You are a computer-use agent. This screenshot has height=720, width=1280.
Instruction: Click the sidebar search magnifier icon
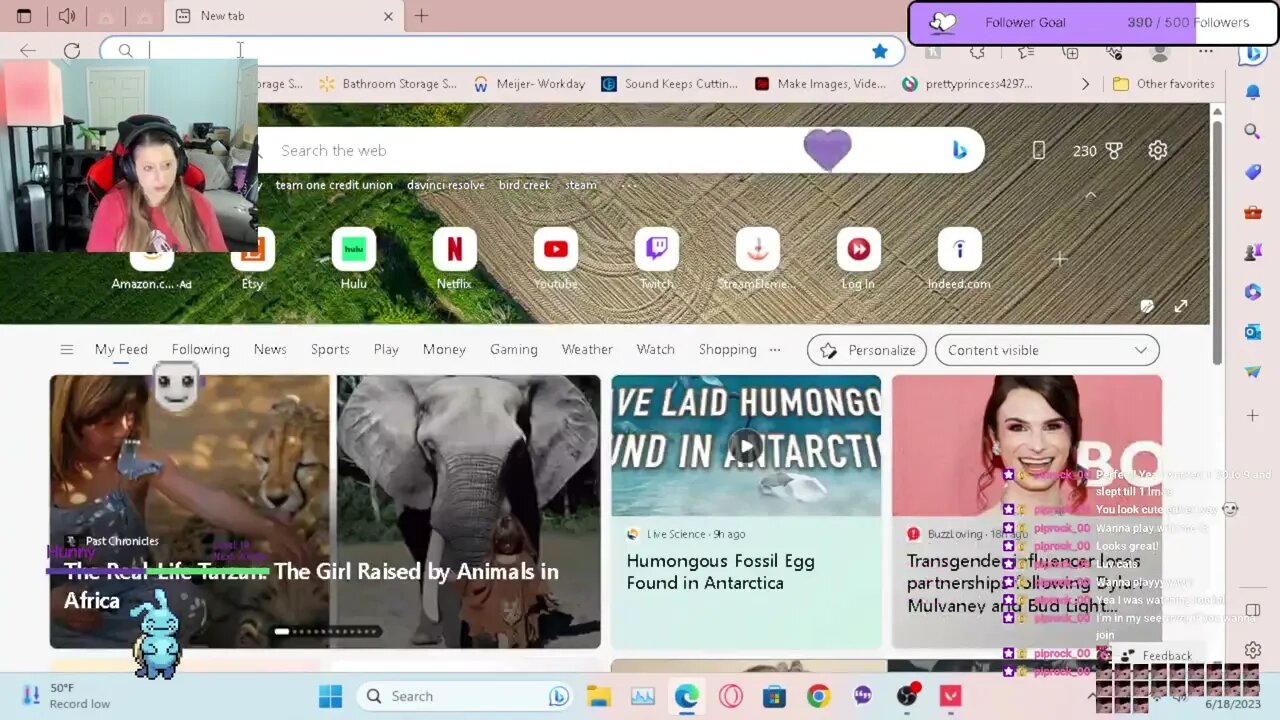(1252, 131)
